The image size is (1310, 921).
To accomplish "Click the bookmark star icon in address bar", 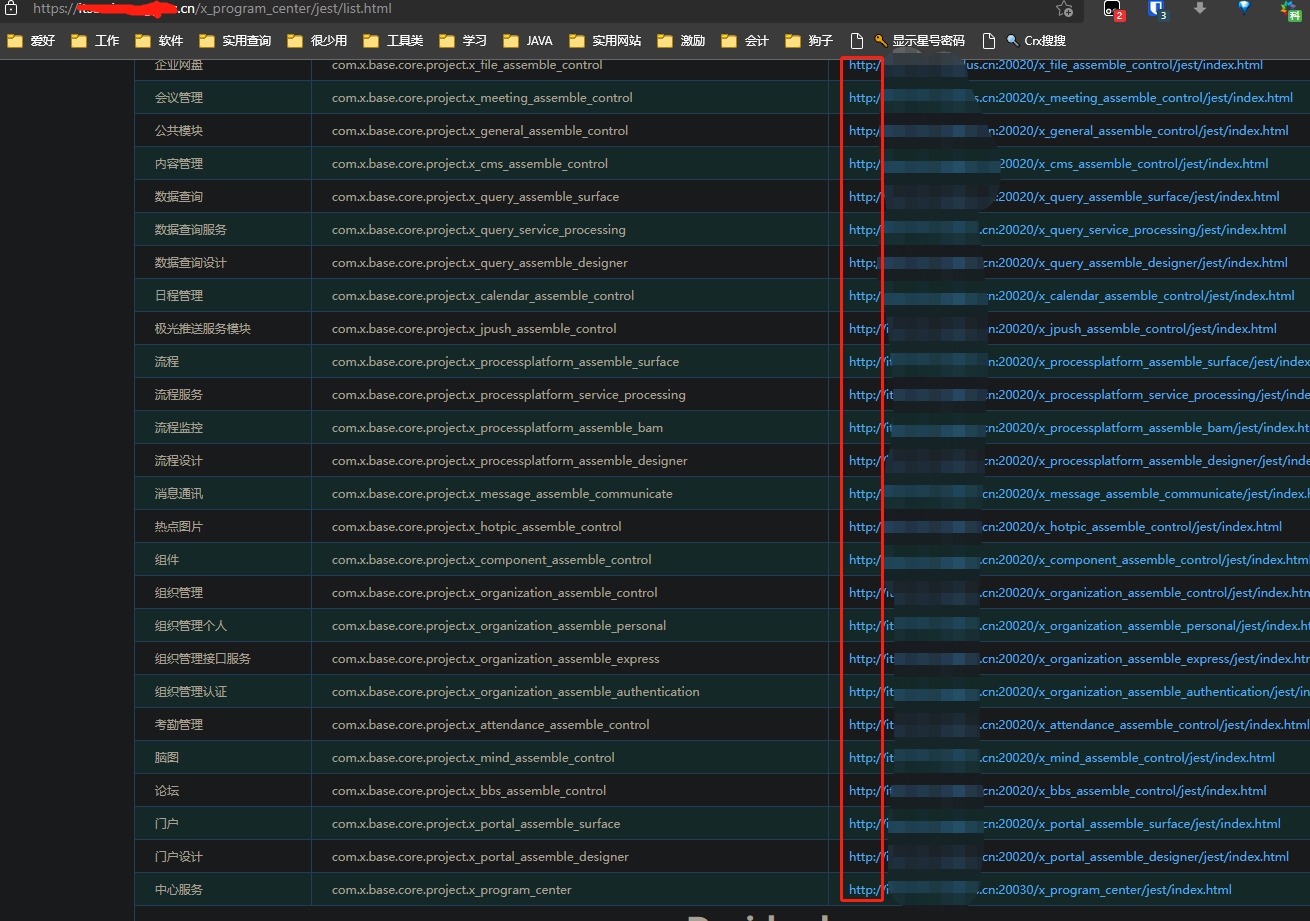I will [x=1064, y=9].
